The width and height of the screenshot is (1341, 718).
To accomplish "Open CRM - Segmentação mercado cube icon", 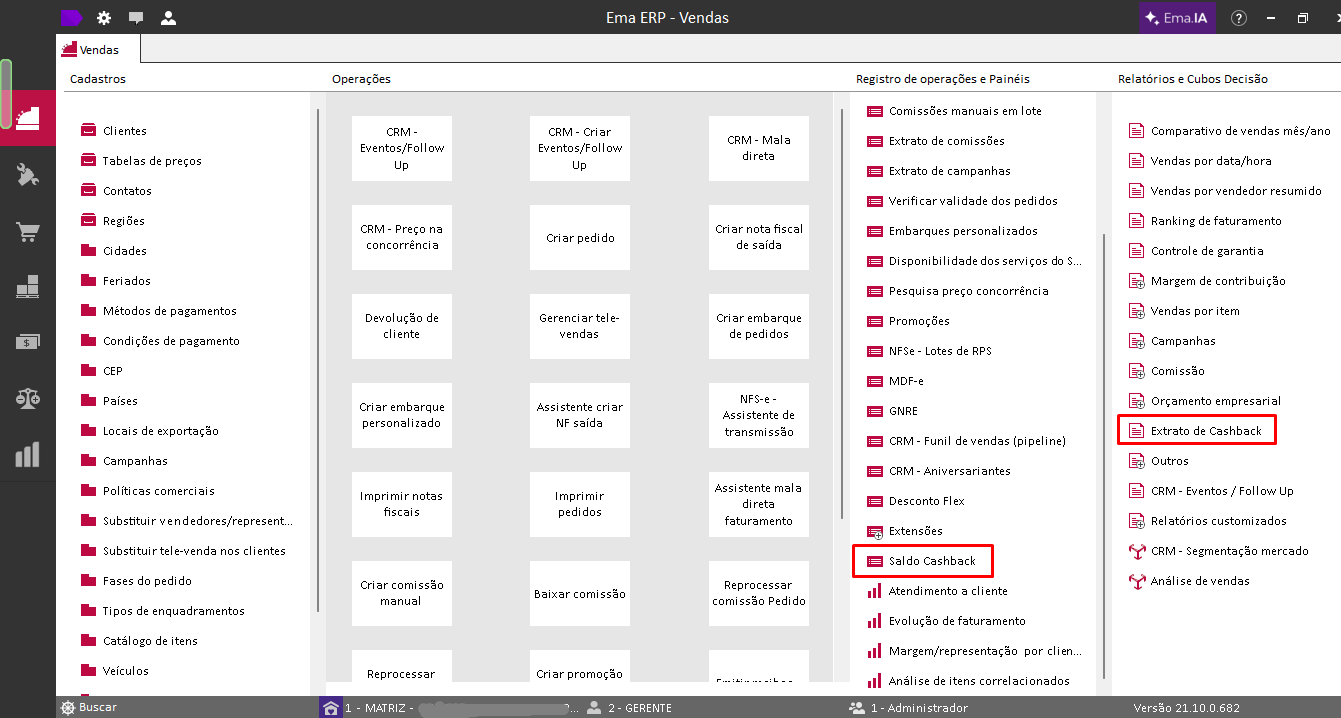I will [1136, 551].
